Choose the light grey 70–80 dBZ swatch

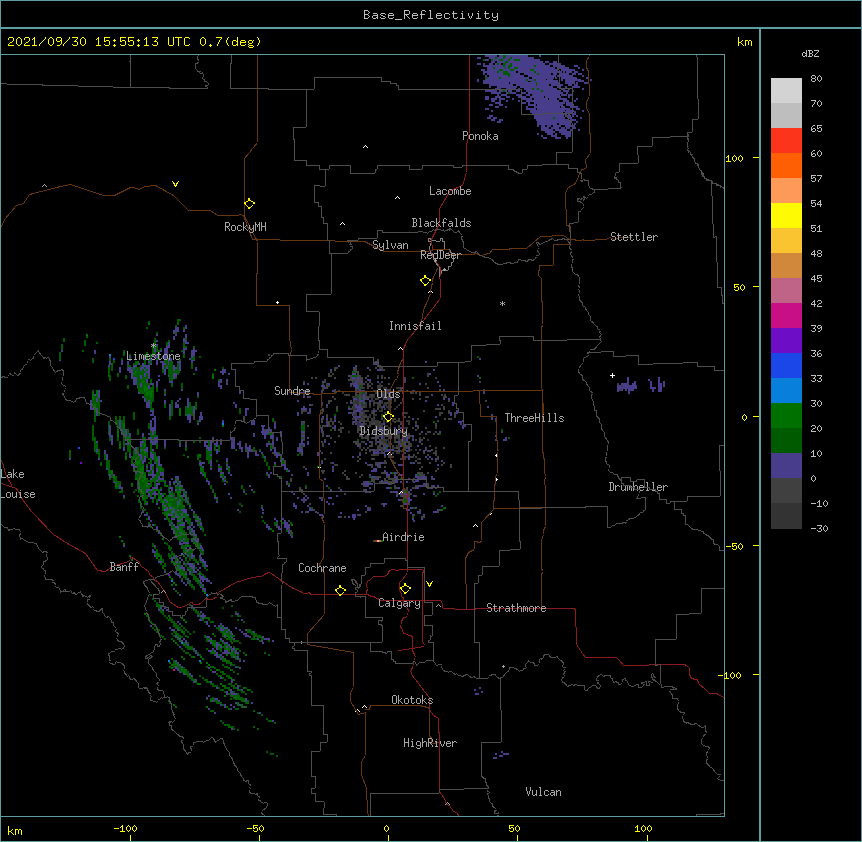pyautogui.click(x=786, y=90)
